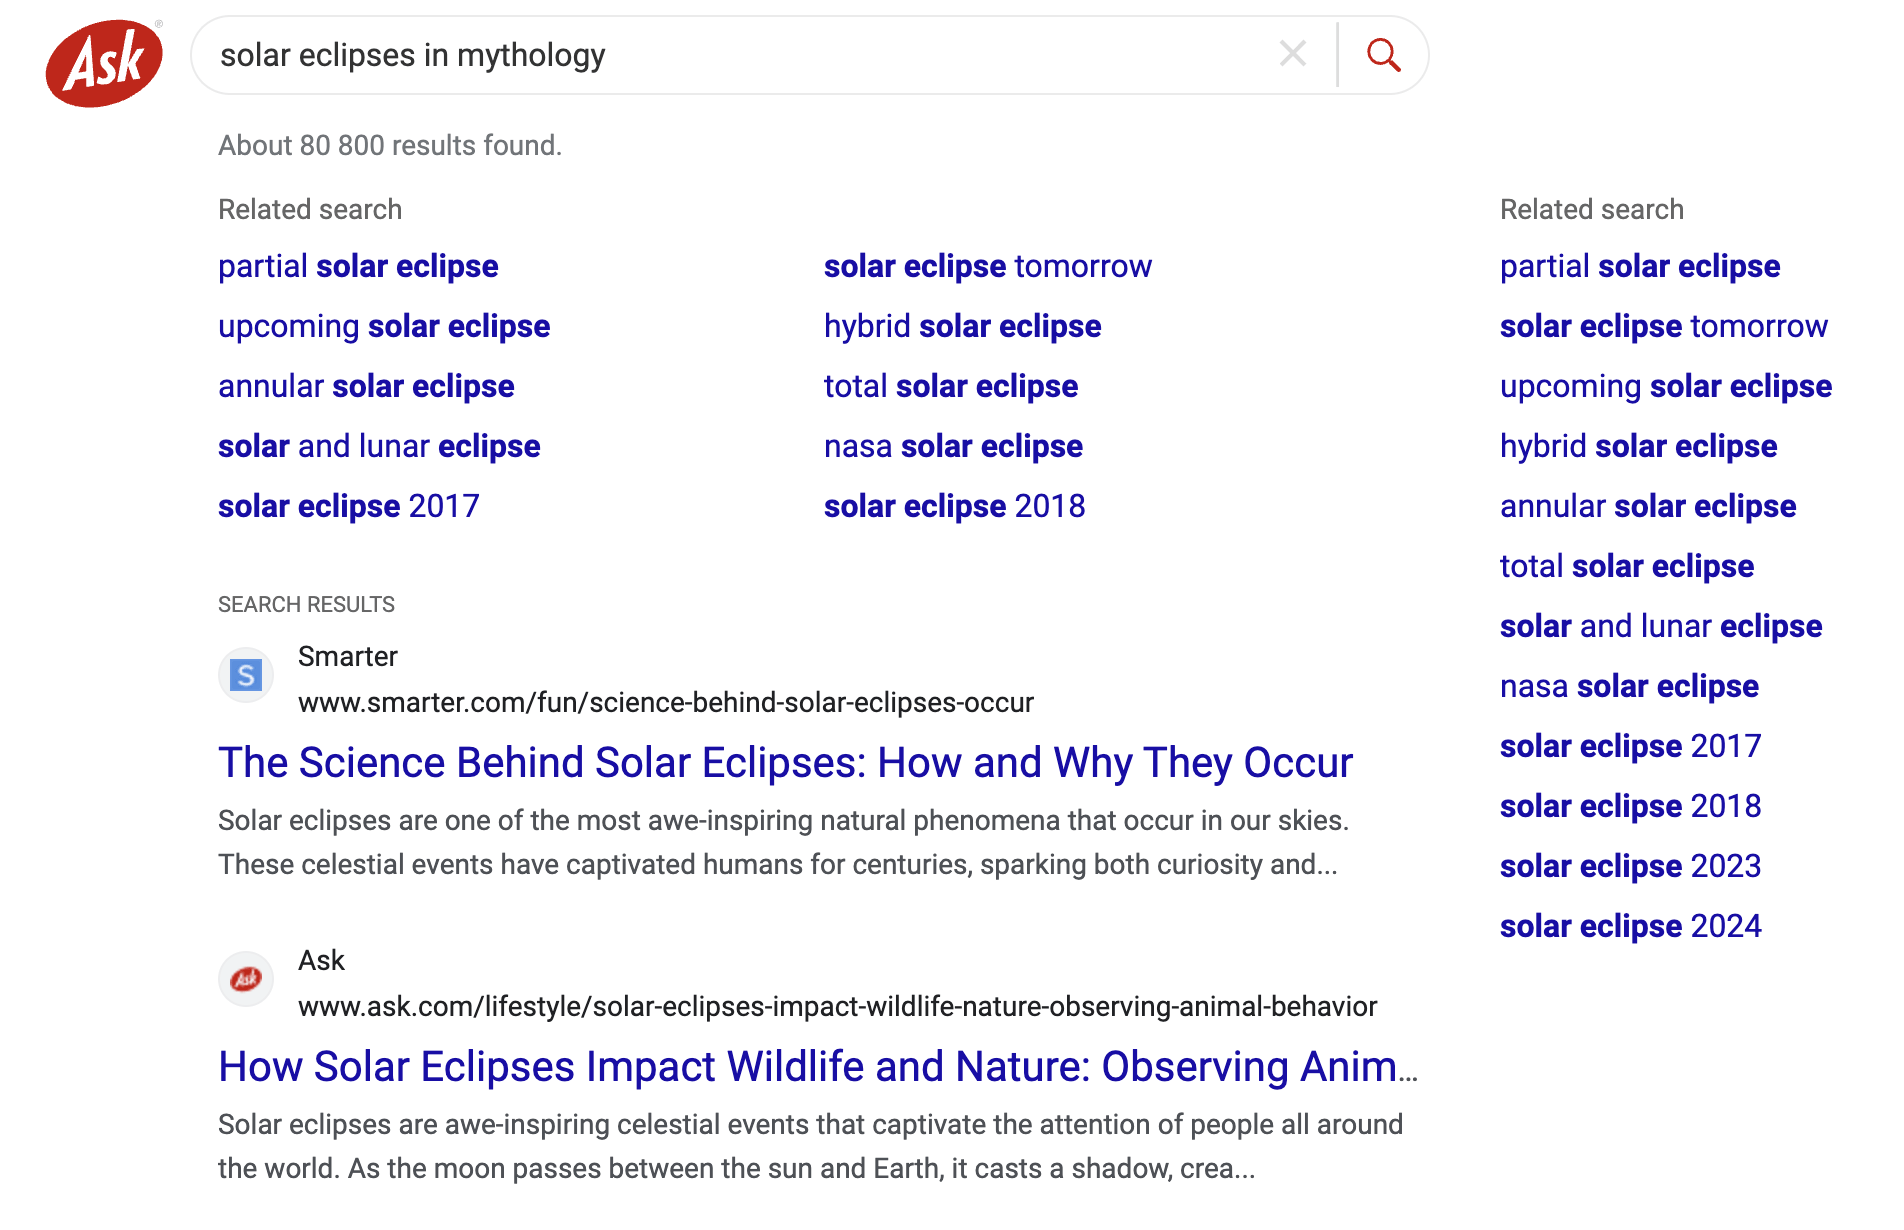Image resolution: width=1904 pixels, height=1230 pixels.
Task: Click the snippet starting 'Solar eclipses are awe-inspiring celestial'
Action: click(810, 1147)
